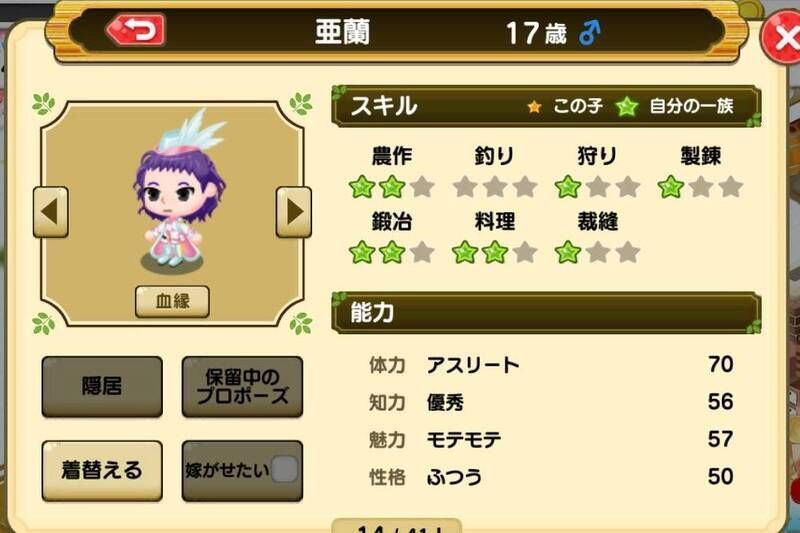Image resolution: width=800 pixels, height=533 pixels.
Task: Select the 隠居 retire button
Action: click(102, 387)
